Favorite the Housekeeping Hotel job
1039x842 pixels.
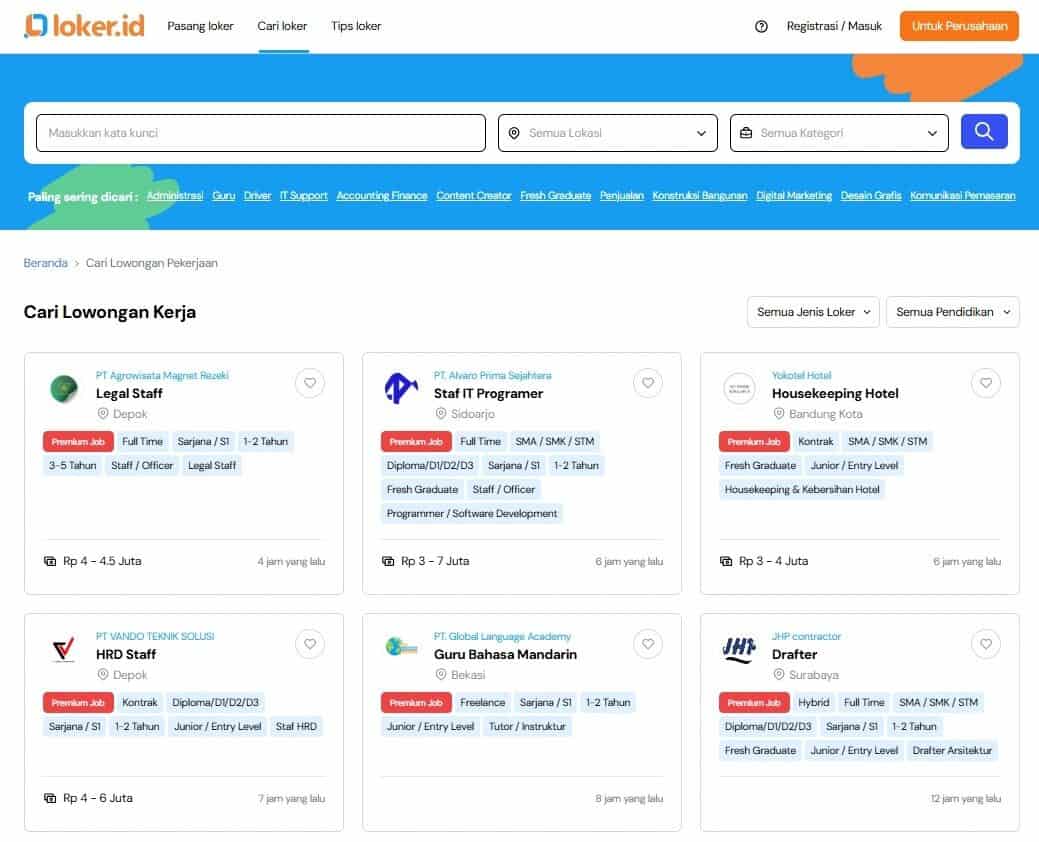(x=986, y=383)
